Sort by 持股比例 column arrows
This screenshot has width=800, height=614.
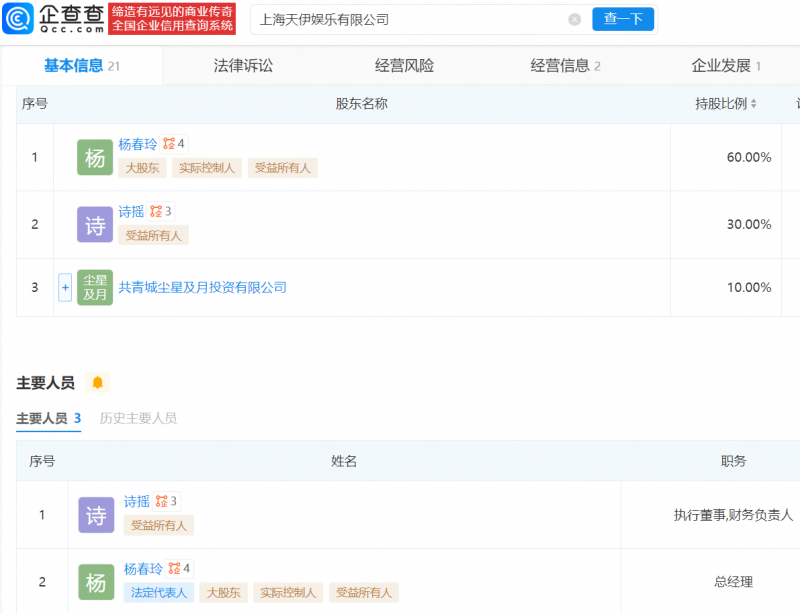click(753, 104)
